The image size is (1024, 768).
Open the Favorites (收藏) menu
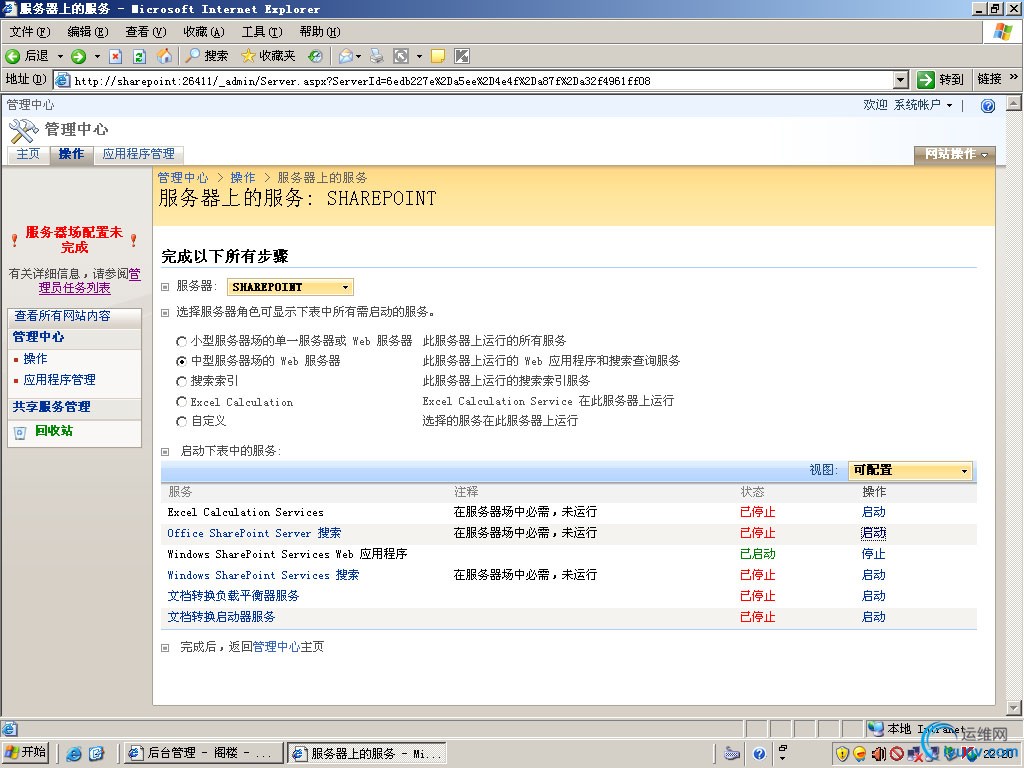click(x=204, y=31)
